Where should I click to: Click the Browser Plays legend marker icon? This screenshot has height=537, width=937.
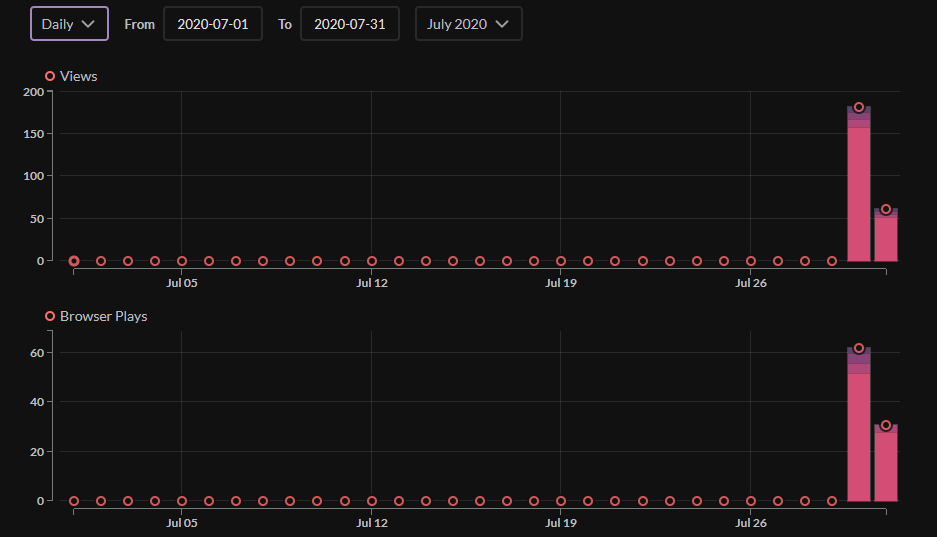(x=50, y=316)
